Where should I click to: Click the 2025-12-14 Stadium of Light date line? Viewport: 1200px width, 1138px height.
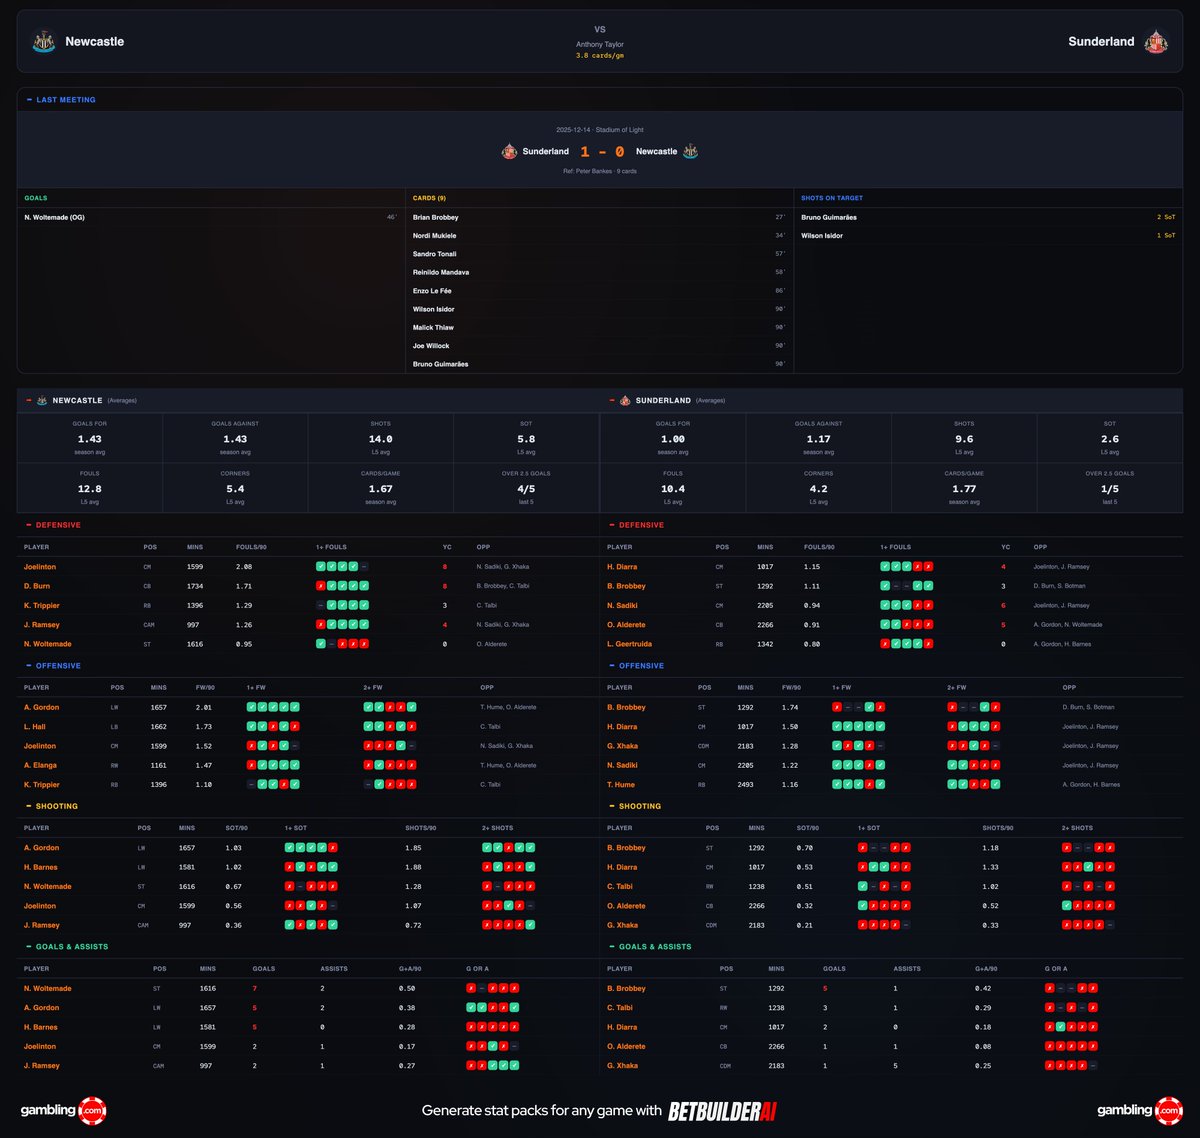coord(600,130)
